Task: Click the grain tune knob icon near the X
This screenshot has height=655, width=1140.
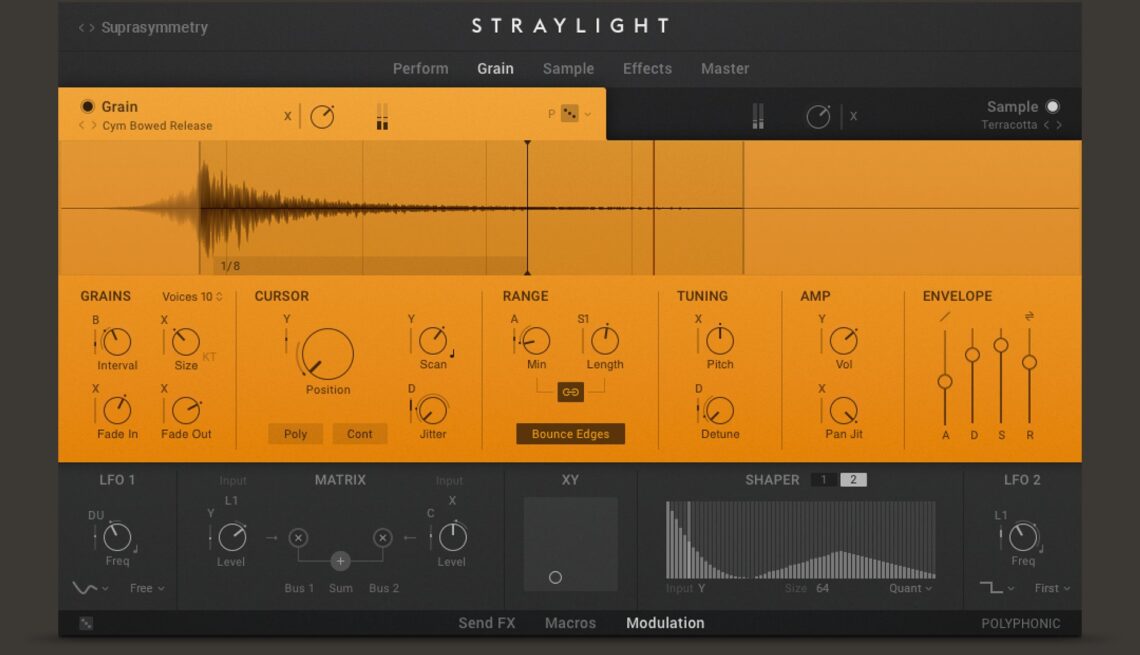Action: [x=320, y=115]
